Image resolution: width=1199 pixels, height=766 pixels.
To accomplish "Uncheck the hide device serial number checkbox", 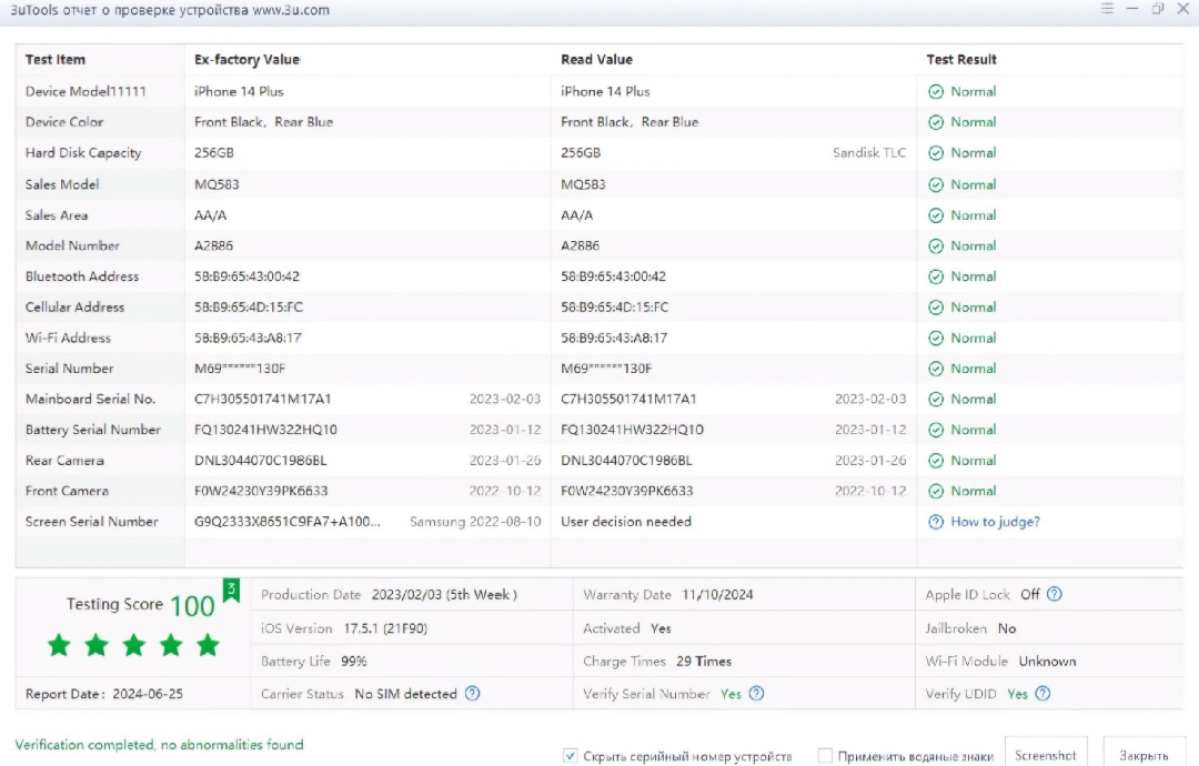I will 570,755.
